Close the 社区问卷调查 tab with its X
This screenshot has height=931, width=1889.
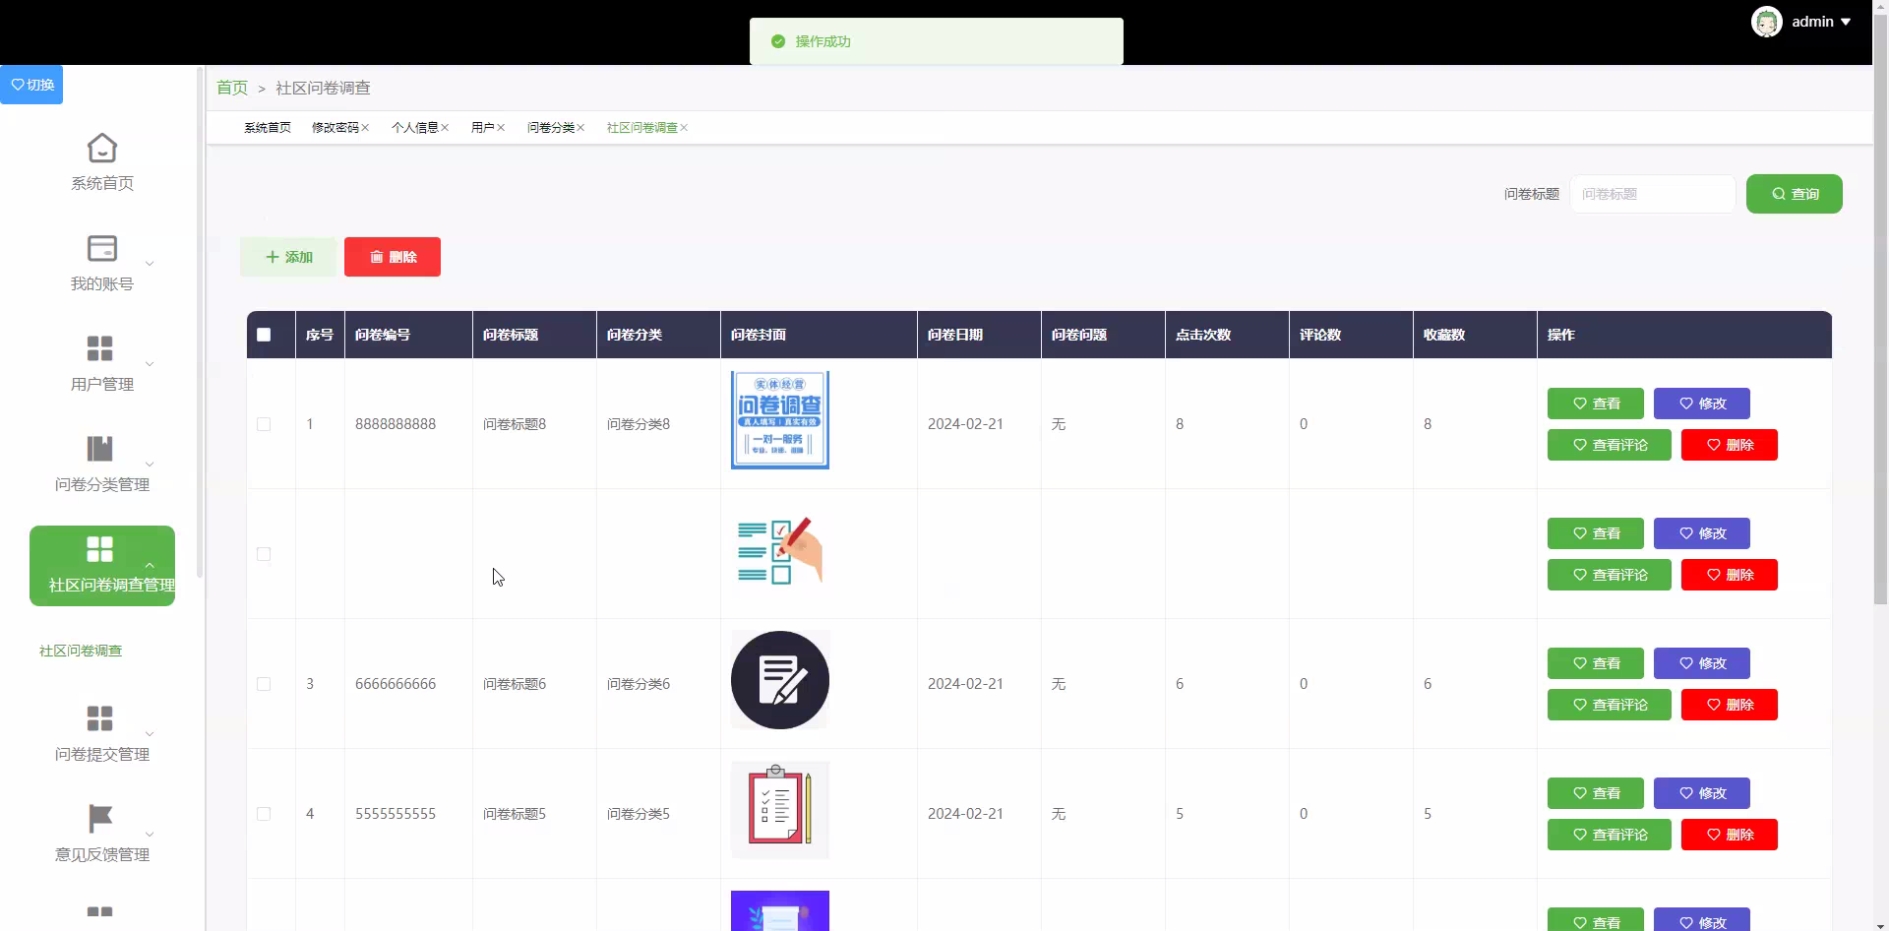pos(684,128)
